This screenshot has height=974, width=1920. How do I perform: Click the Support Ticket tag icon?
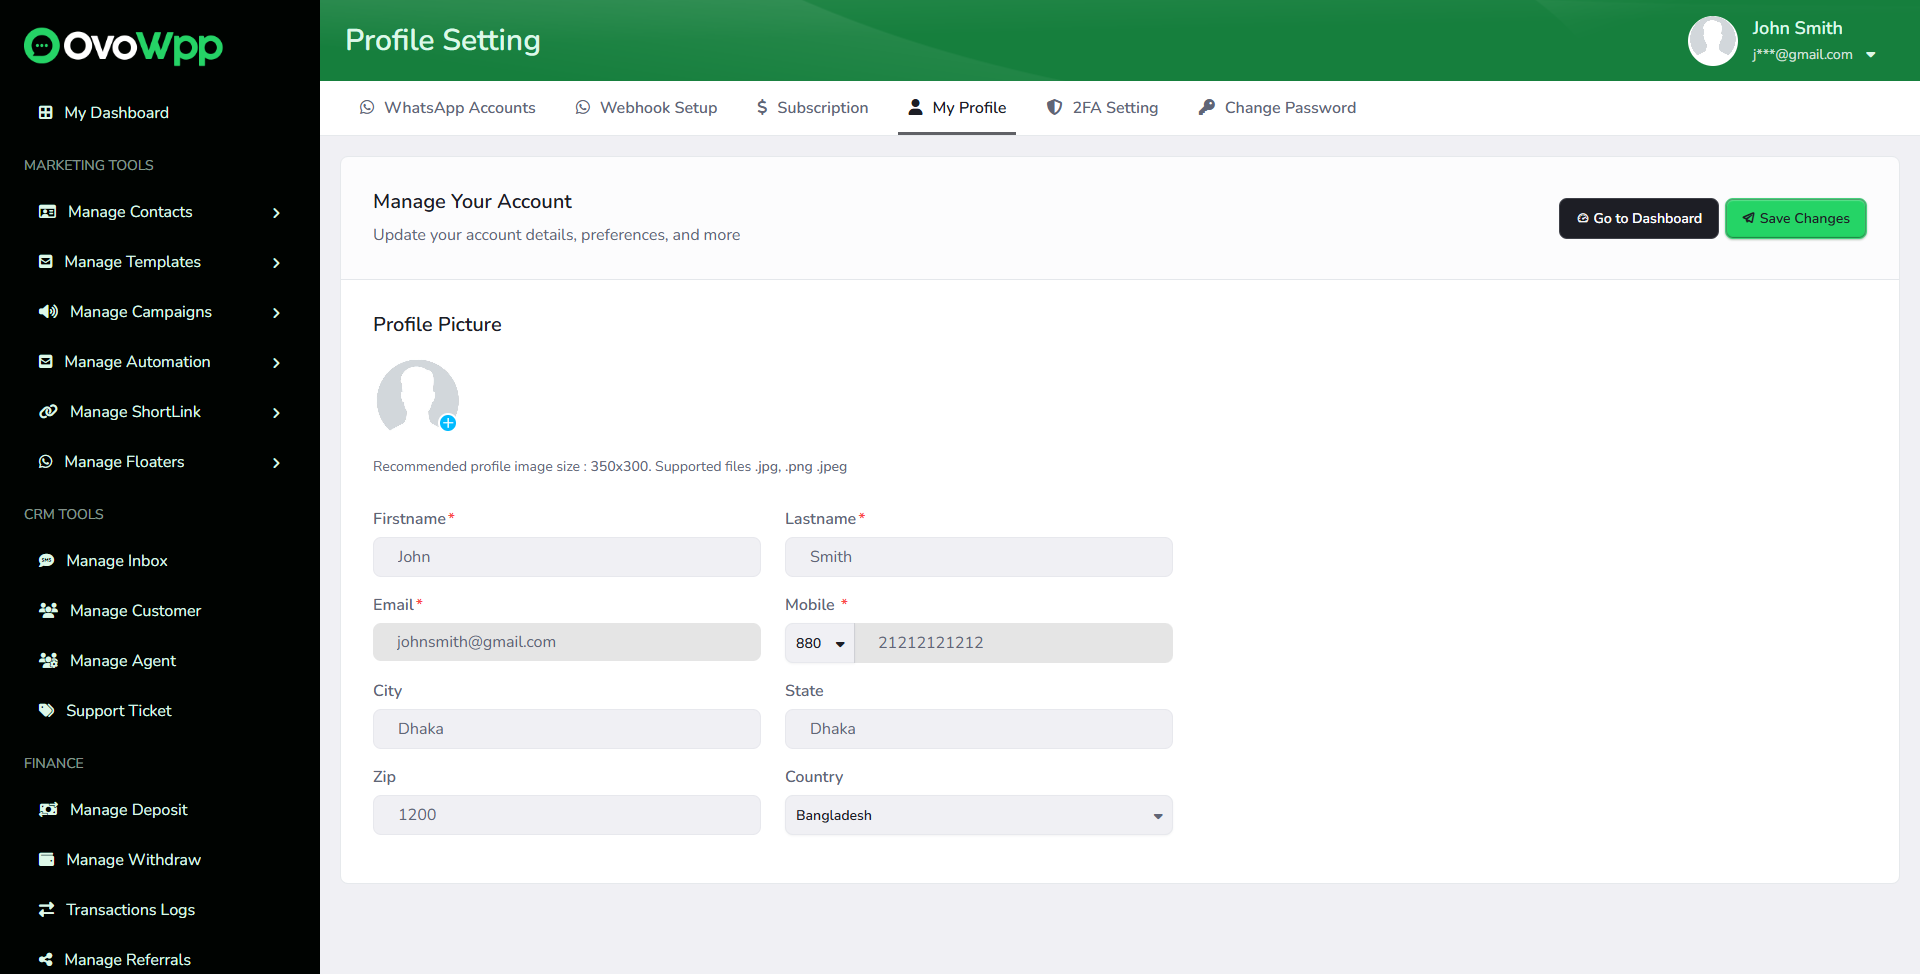pyautogui.click(x=46, y=711)
